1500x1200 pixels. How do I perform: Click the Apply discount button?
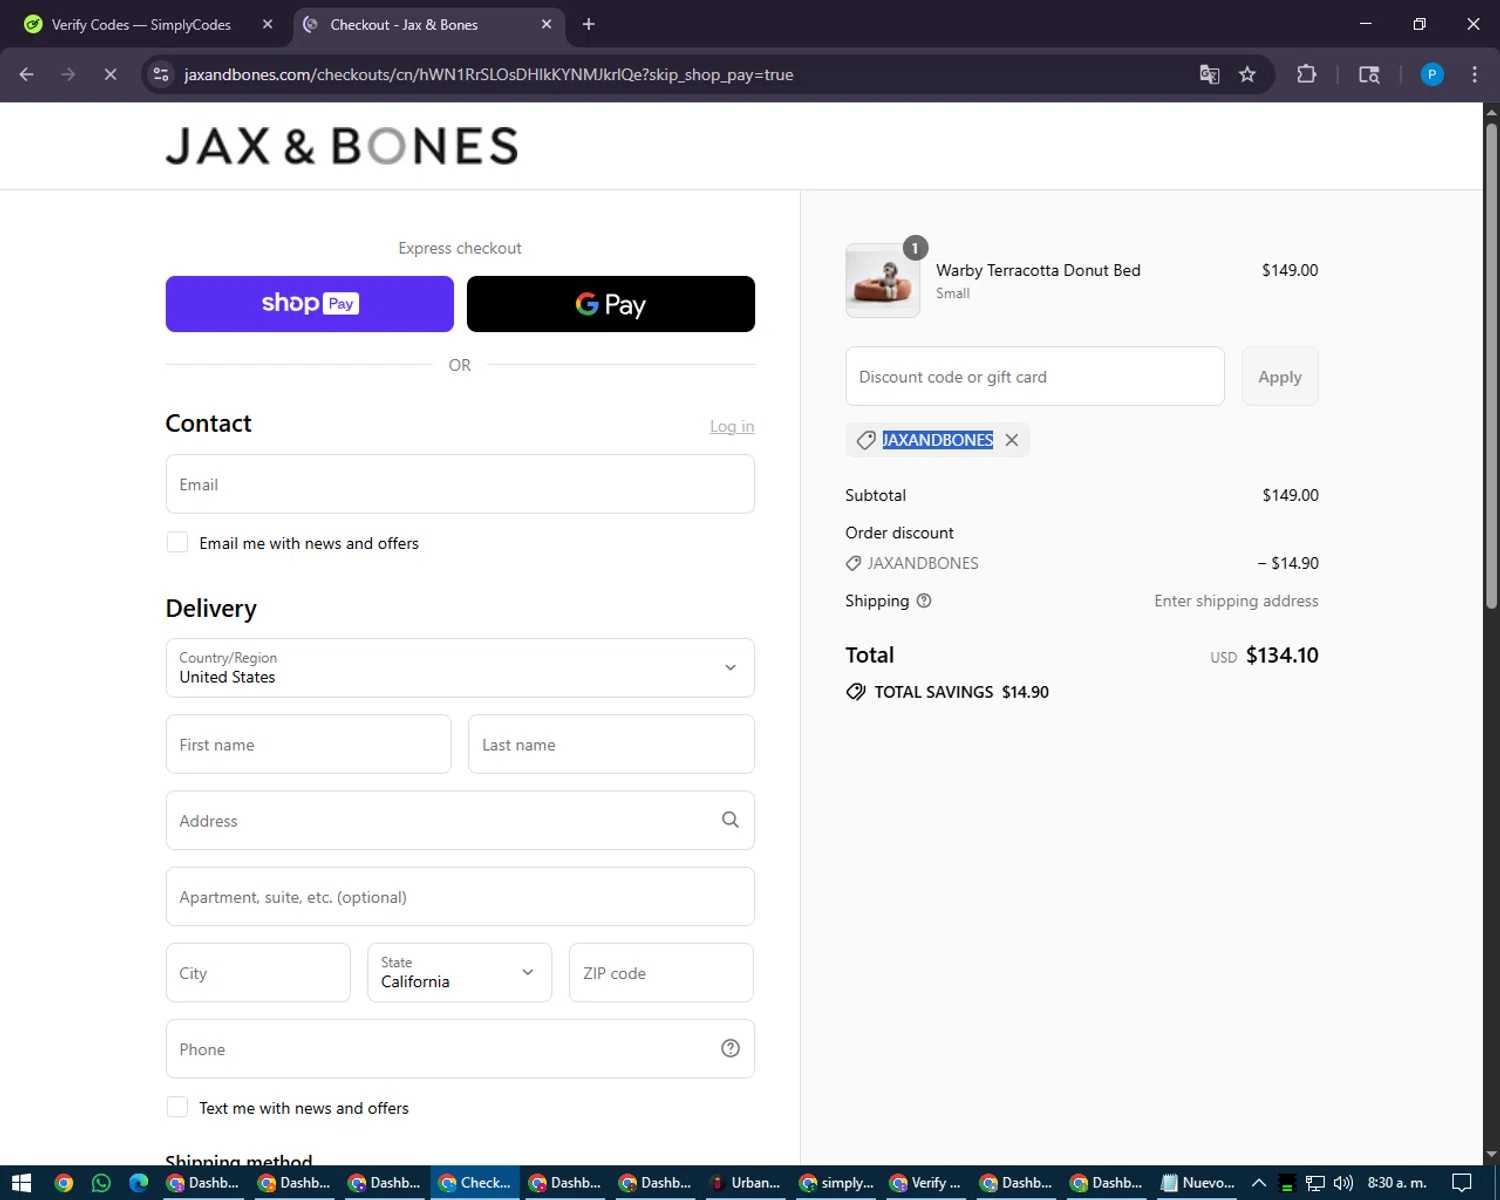[x=1280, y=376]
